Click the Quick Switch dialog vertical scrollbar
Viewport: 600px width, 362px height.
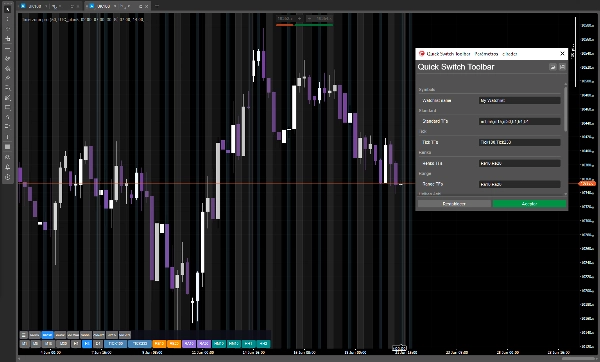pos(566,109)
